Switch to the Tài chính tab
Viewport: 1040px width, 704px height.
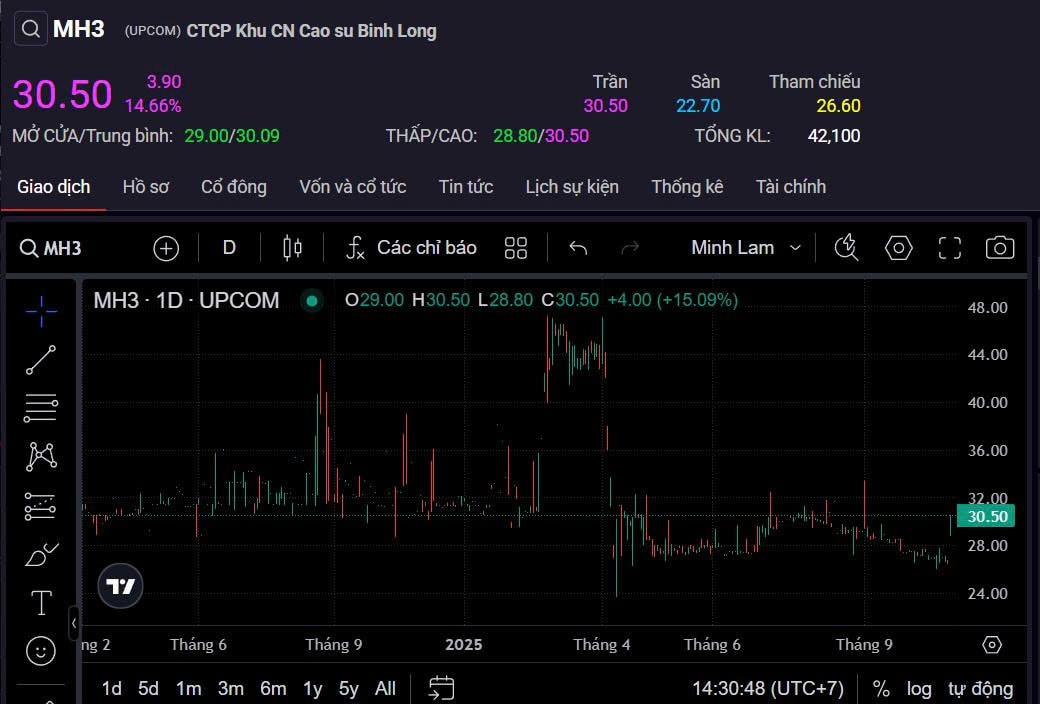pos(790,187)
